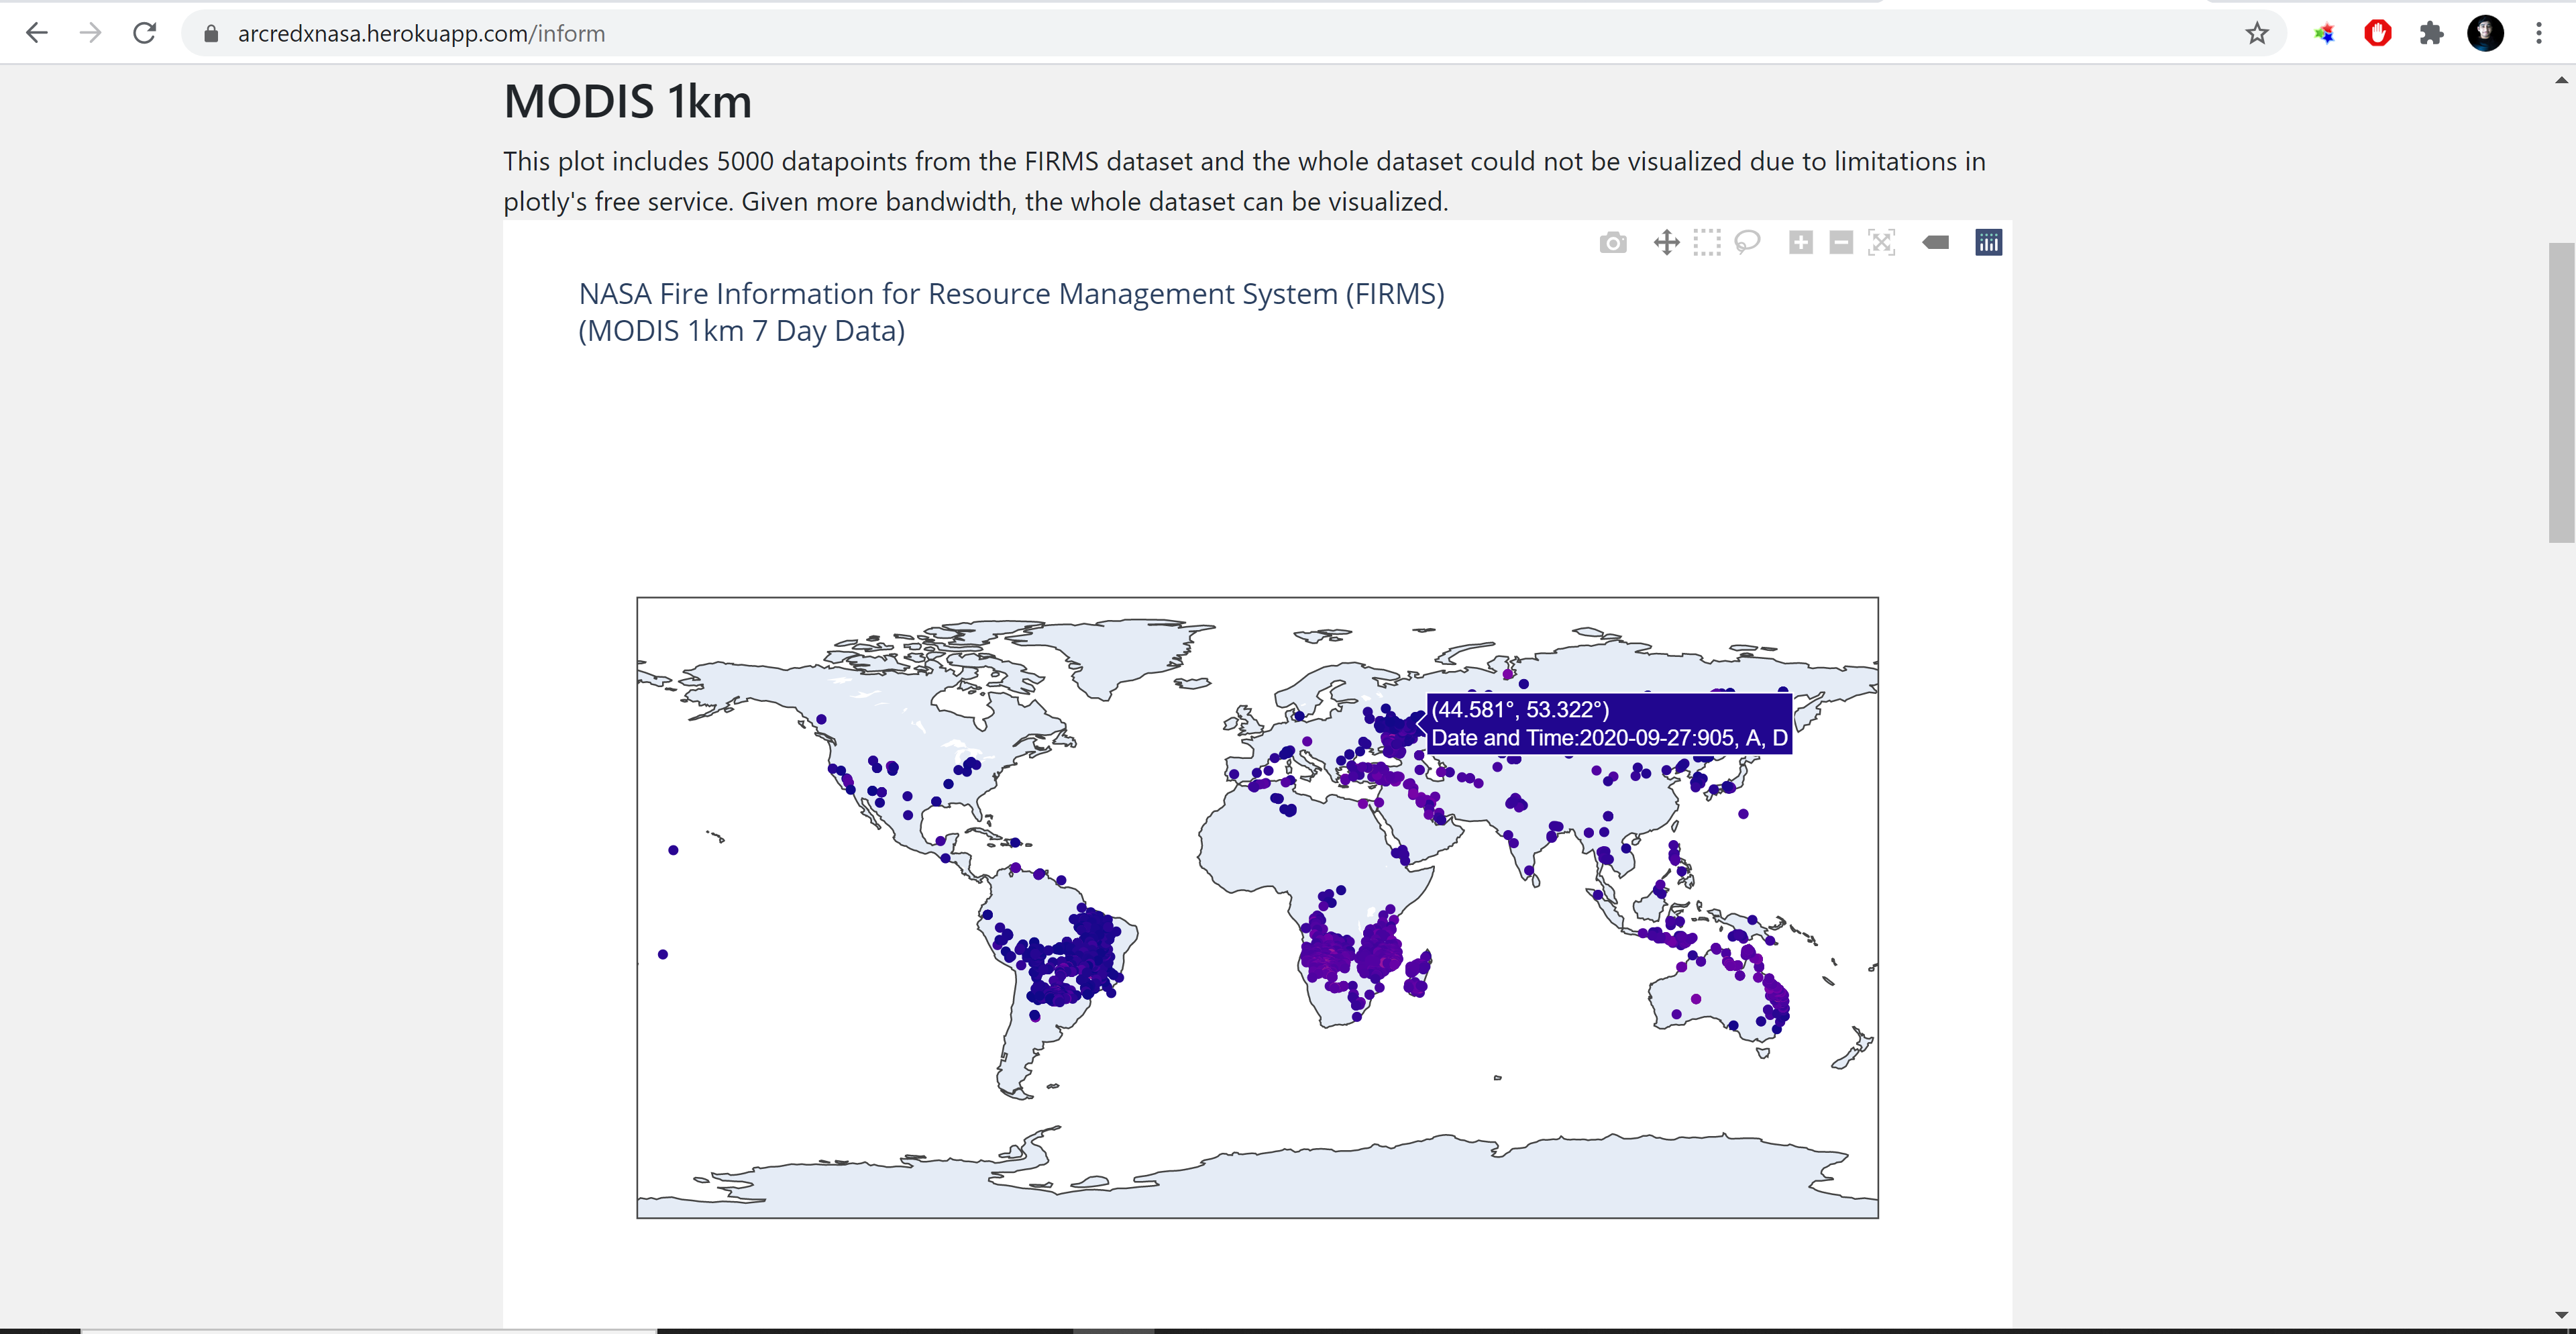This screenshot has width=2576, height=1334.
Task: Zoom out on the map plot
Action: point(1841,243)
